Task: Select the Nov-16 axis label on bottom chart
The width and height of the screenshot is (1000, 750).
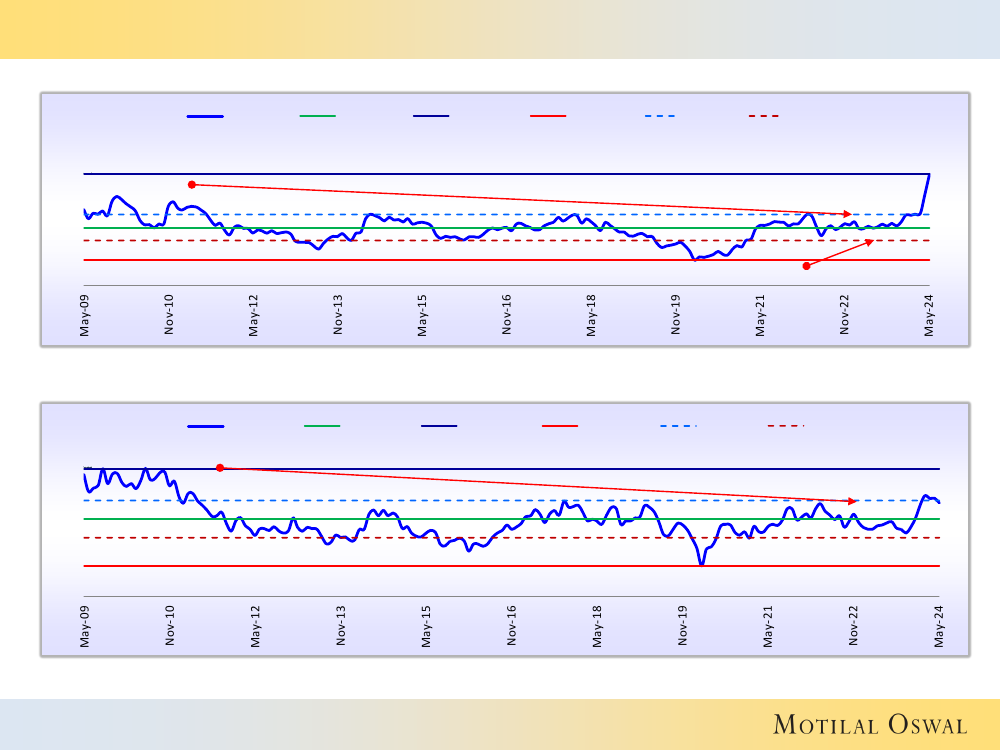Action: pos(512,626)
